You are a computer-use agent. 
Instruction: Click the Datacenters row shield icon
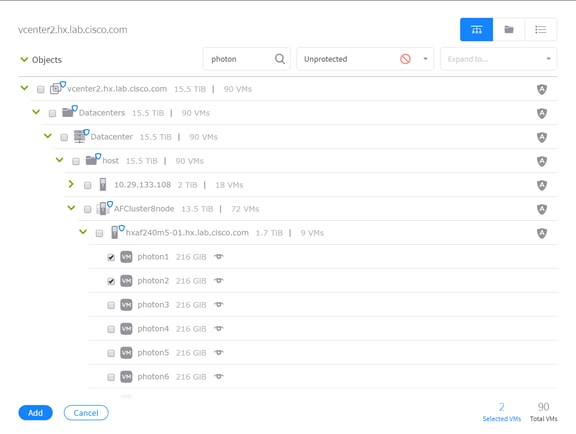(x=542, y=113)
